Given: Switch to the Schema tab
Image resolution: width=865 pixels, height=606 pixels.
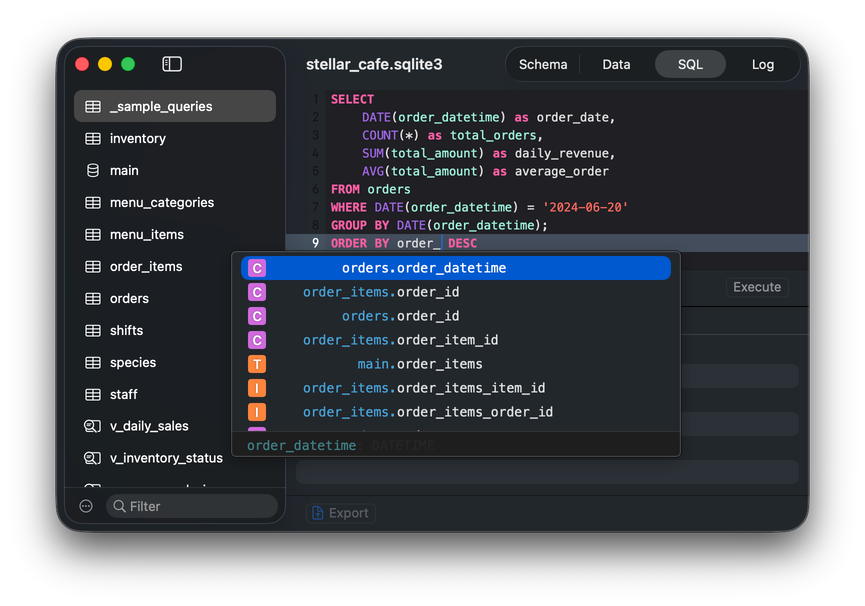Looking at the screenshot, I should coord(543,64).
